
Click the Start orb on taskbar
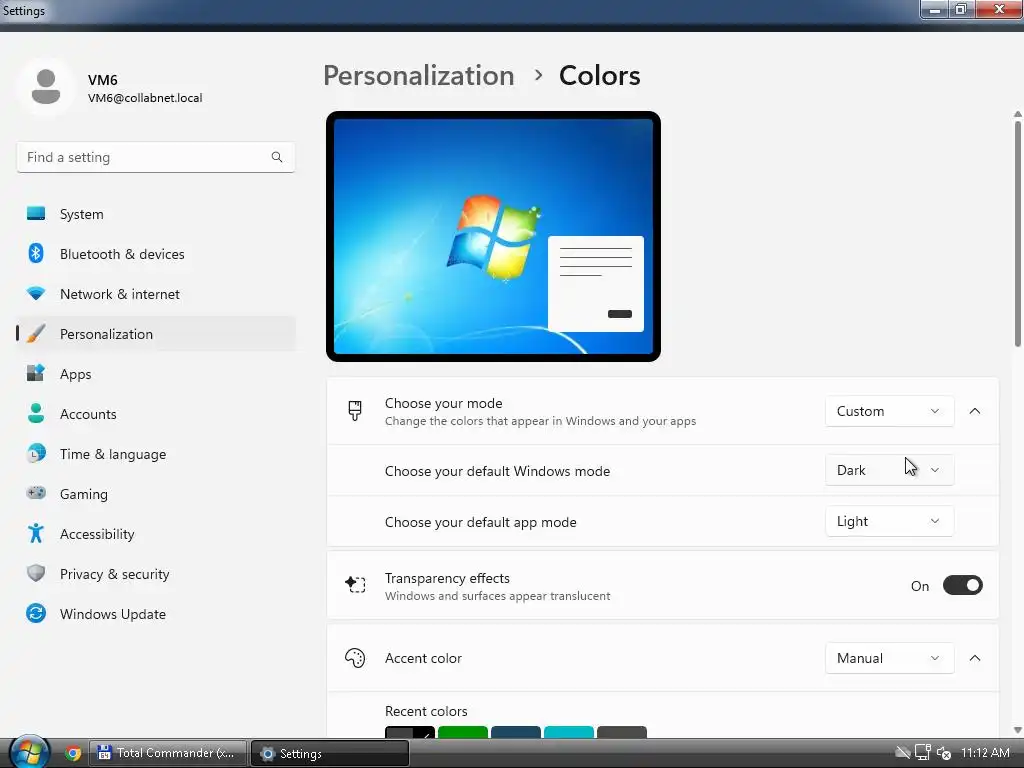[x=29, y=753]
